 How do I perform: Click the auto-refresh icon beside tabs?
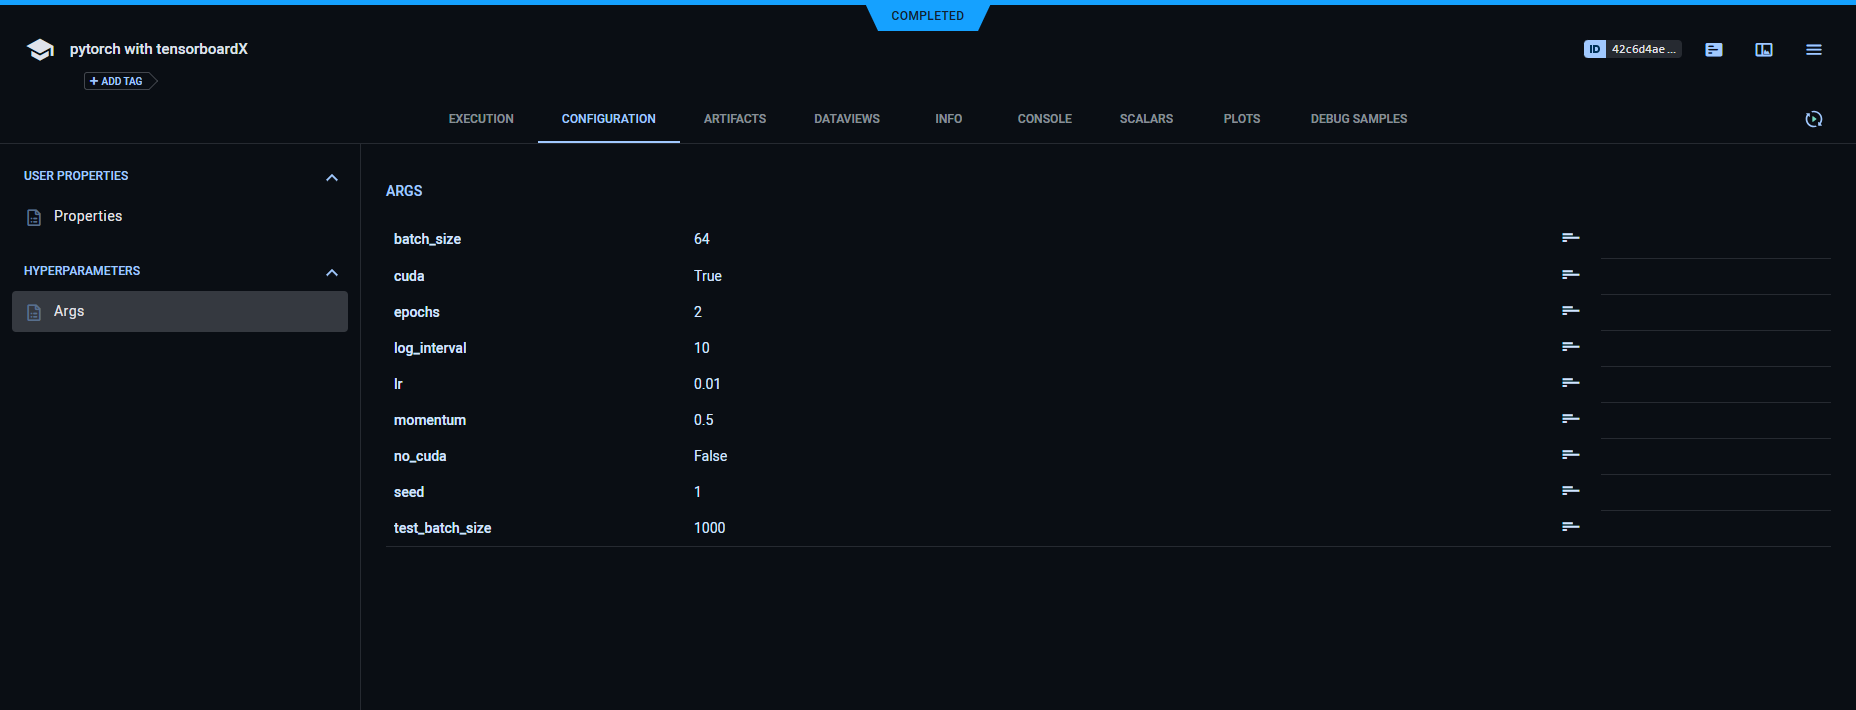[x=1814, y=119]
